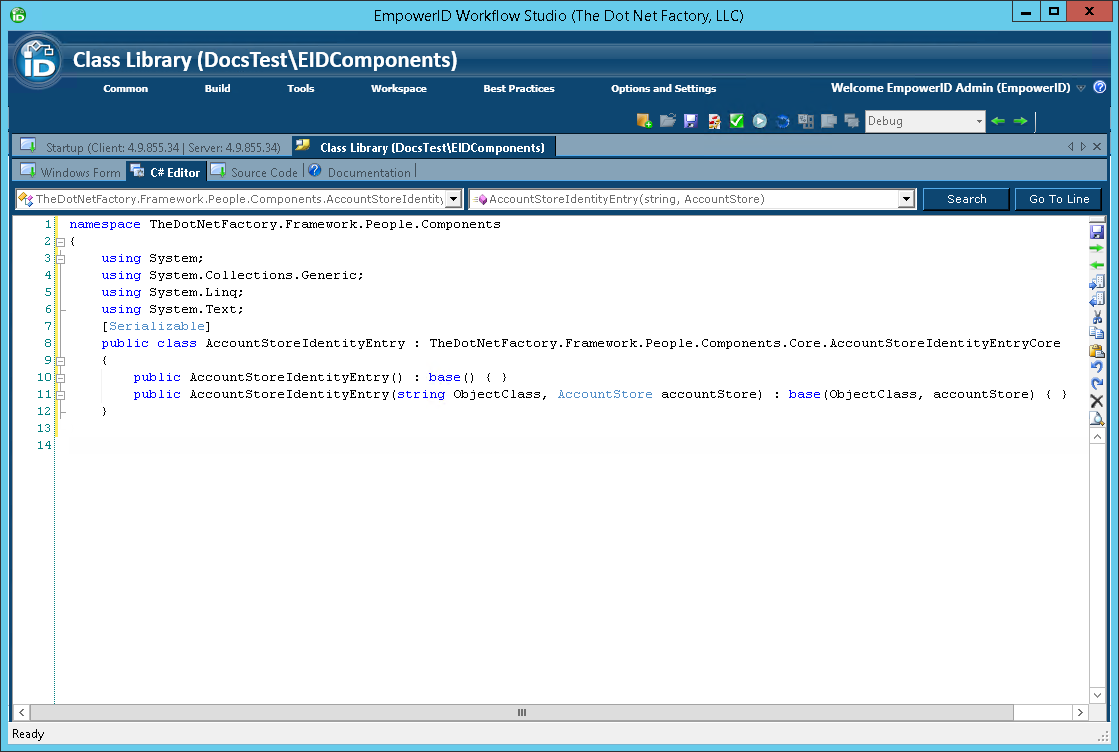Click the Paste clipboard icon in side toolbar
Screen dimensions: 1119x752
[x=1097, y=351]
